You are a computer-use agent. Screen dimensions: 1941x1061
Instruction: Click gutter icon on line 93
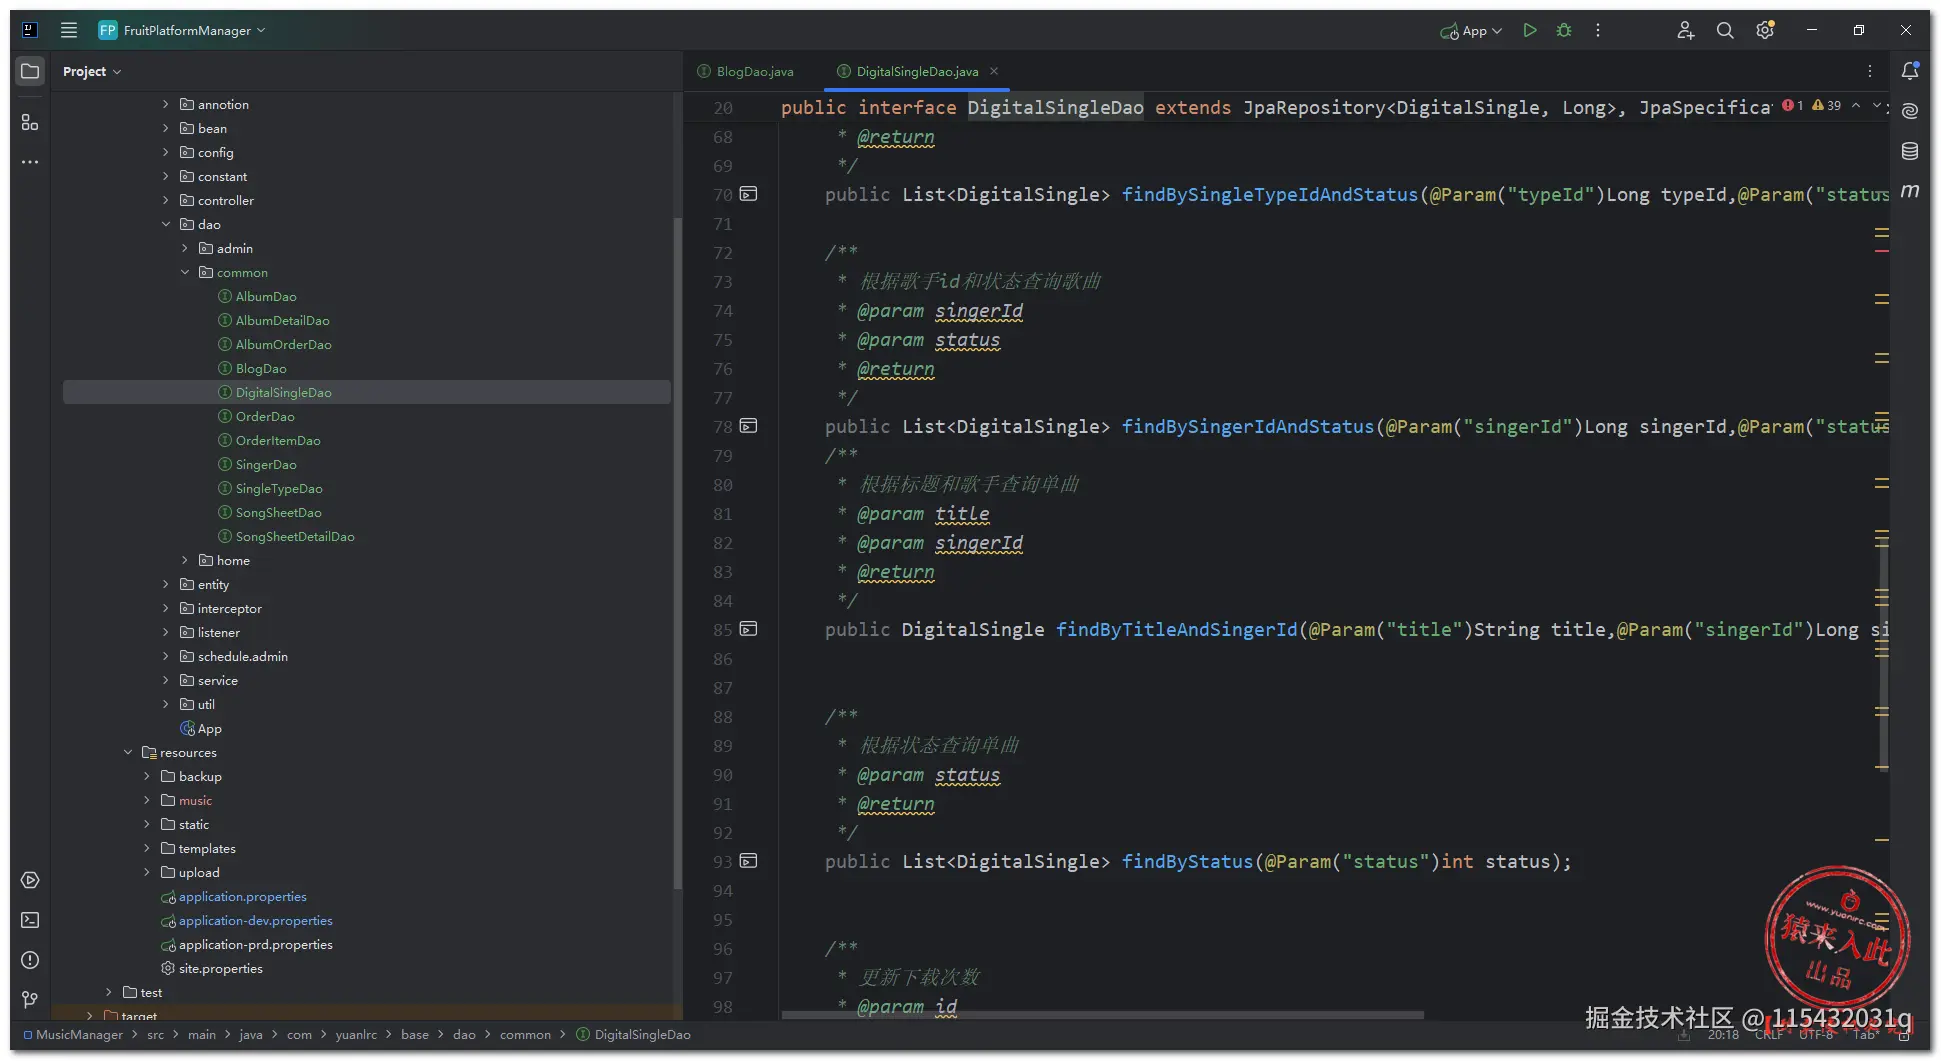(748, 861)
